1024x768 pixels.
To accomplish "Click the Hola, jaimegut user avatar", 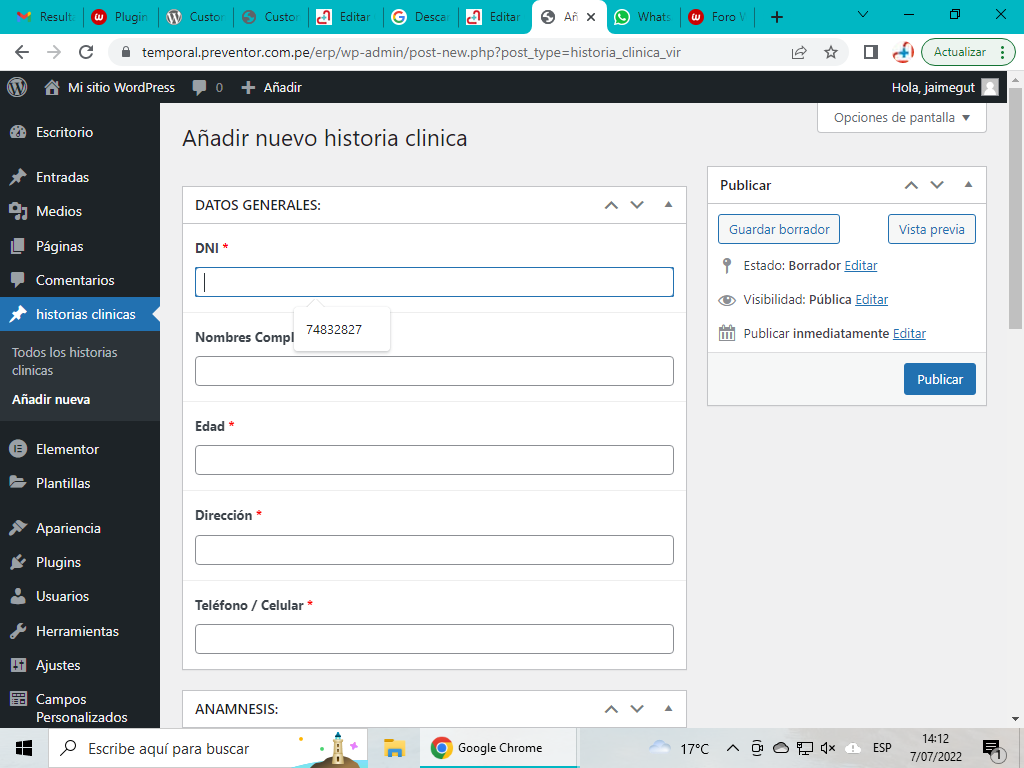I will (x=990, y=88).
